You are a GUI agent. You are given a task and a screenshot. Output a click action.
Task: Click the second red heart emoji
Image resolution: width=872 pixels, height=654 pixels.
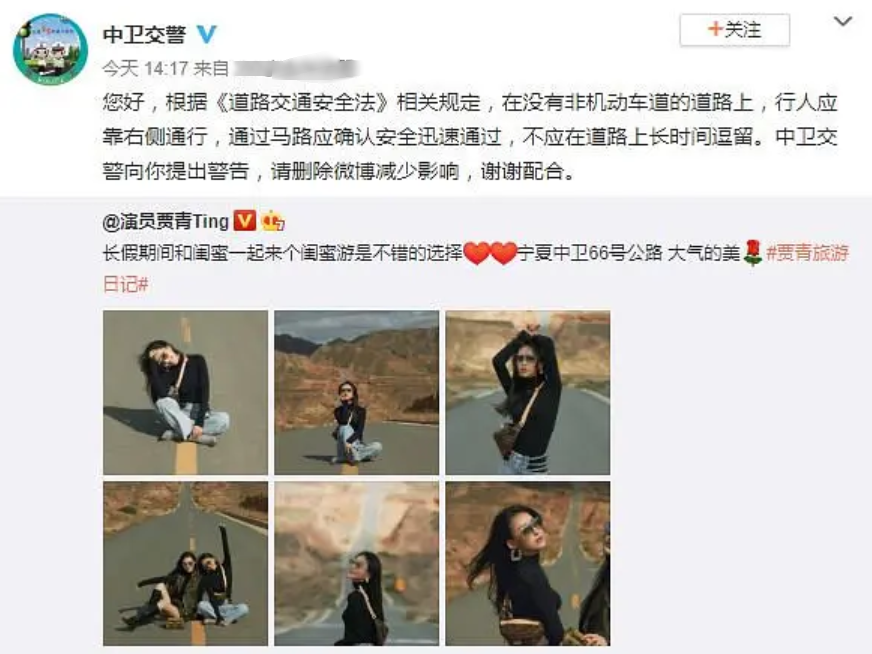tap(504, 254)
